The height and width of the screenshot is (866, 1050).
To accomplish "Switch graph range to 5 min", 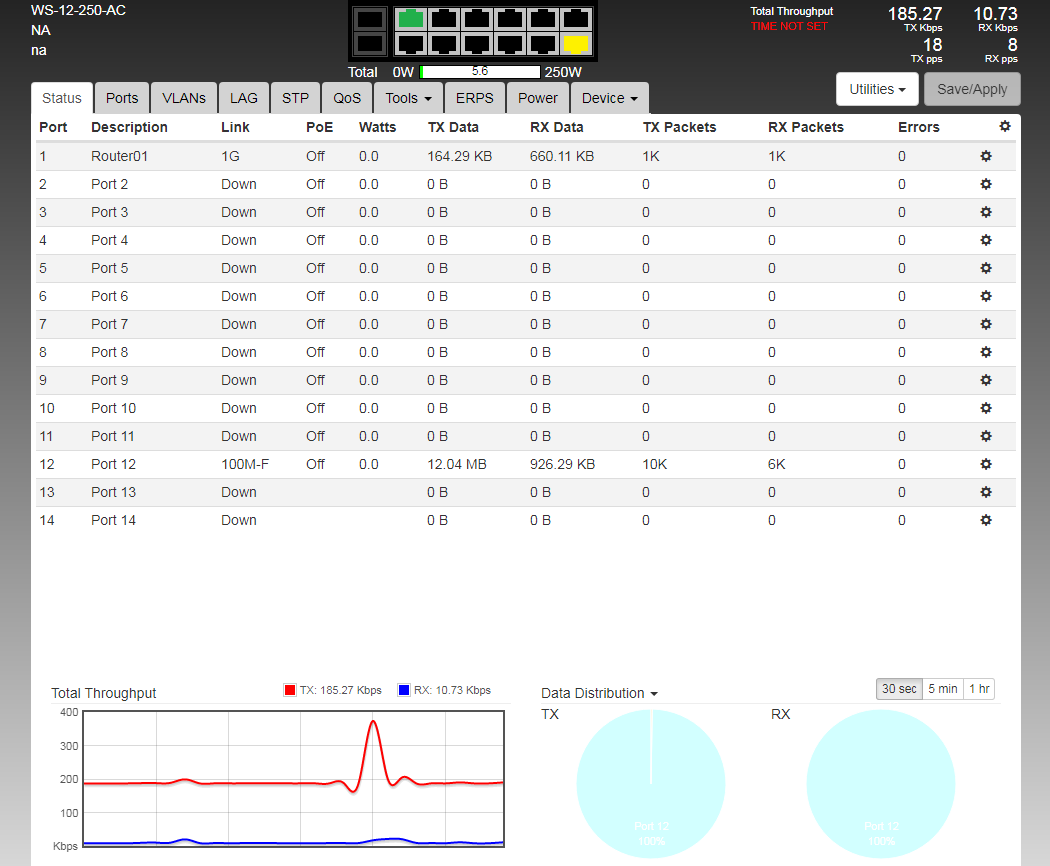I will coord(942,689).
